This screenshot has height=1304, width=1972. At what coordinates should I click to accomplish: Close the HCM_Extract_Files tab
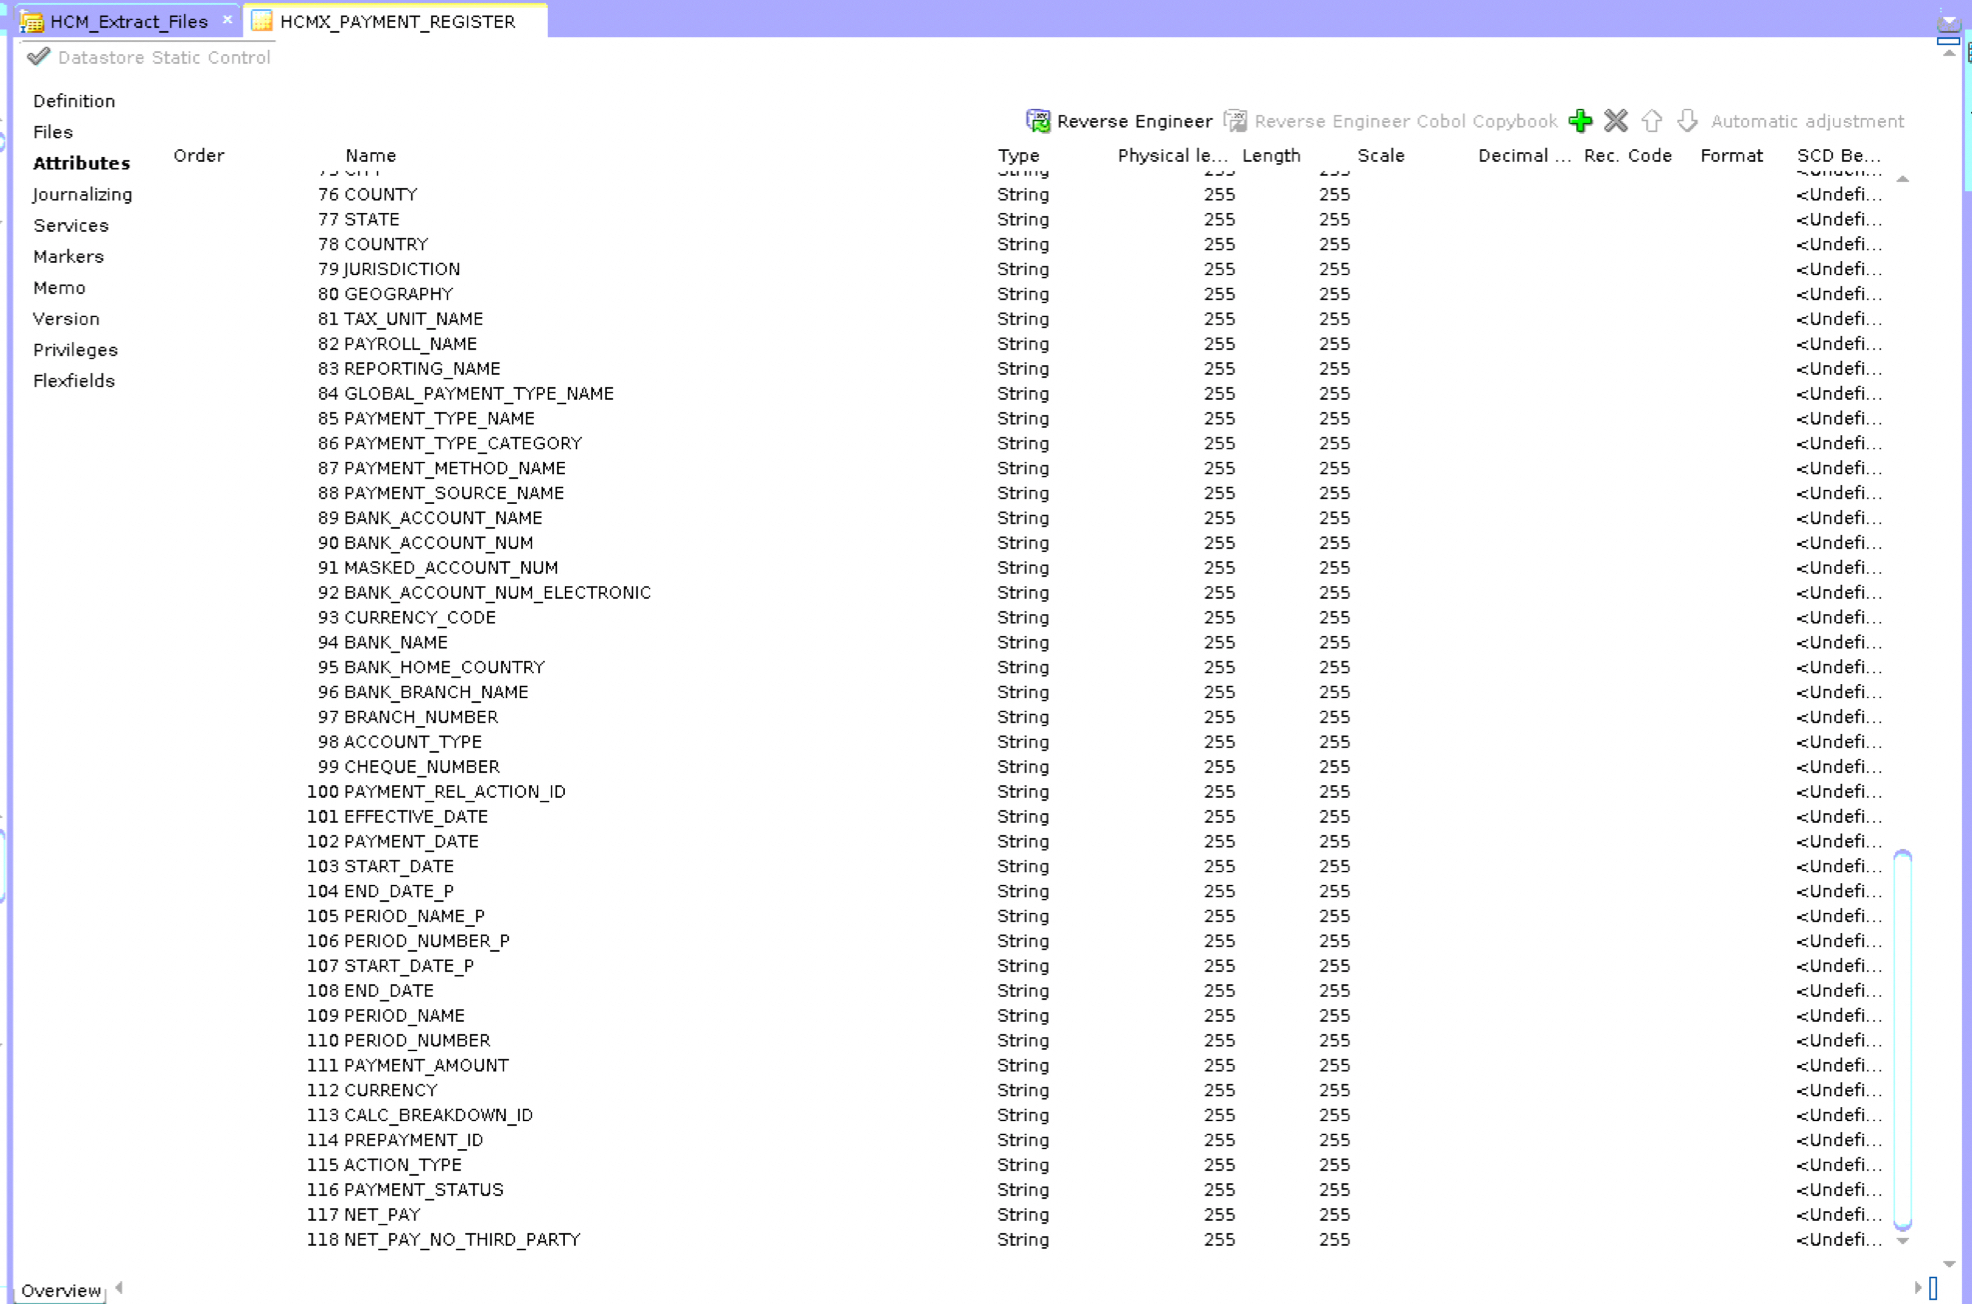[228, 20]
